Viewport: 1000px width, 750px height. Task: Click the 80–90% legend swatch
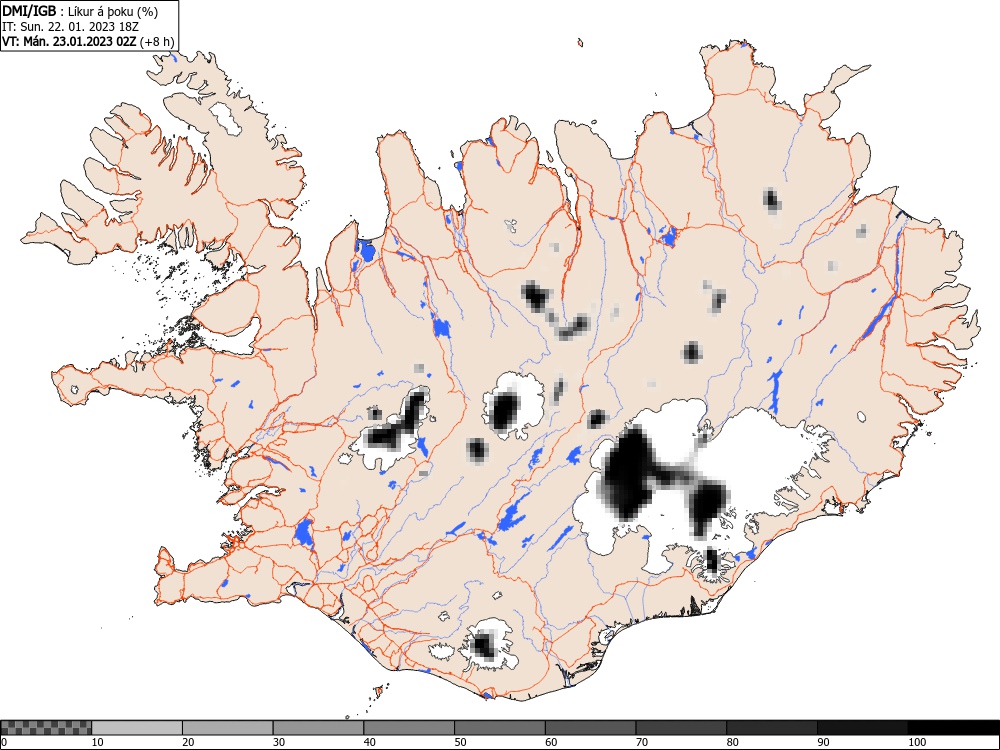pos(772,728)
